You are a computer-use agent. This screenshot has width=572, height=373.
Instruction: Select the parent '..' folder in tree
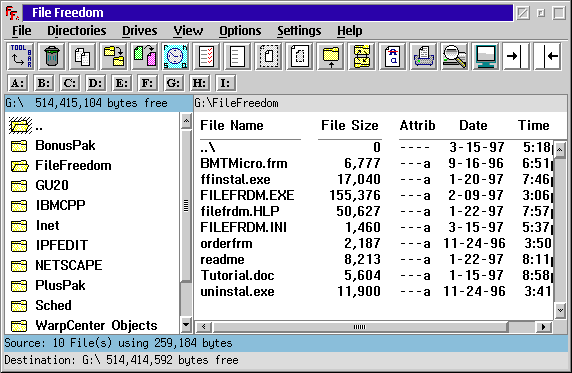tap(26, 126)
